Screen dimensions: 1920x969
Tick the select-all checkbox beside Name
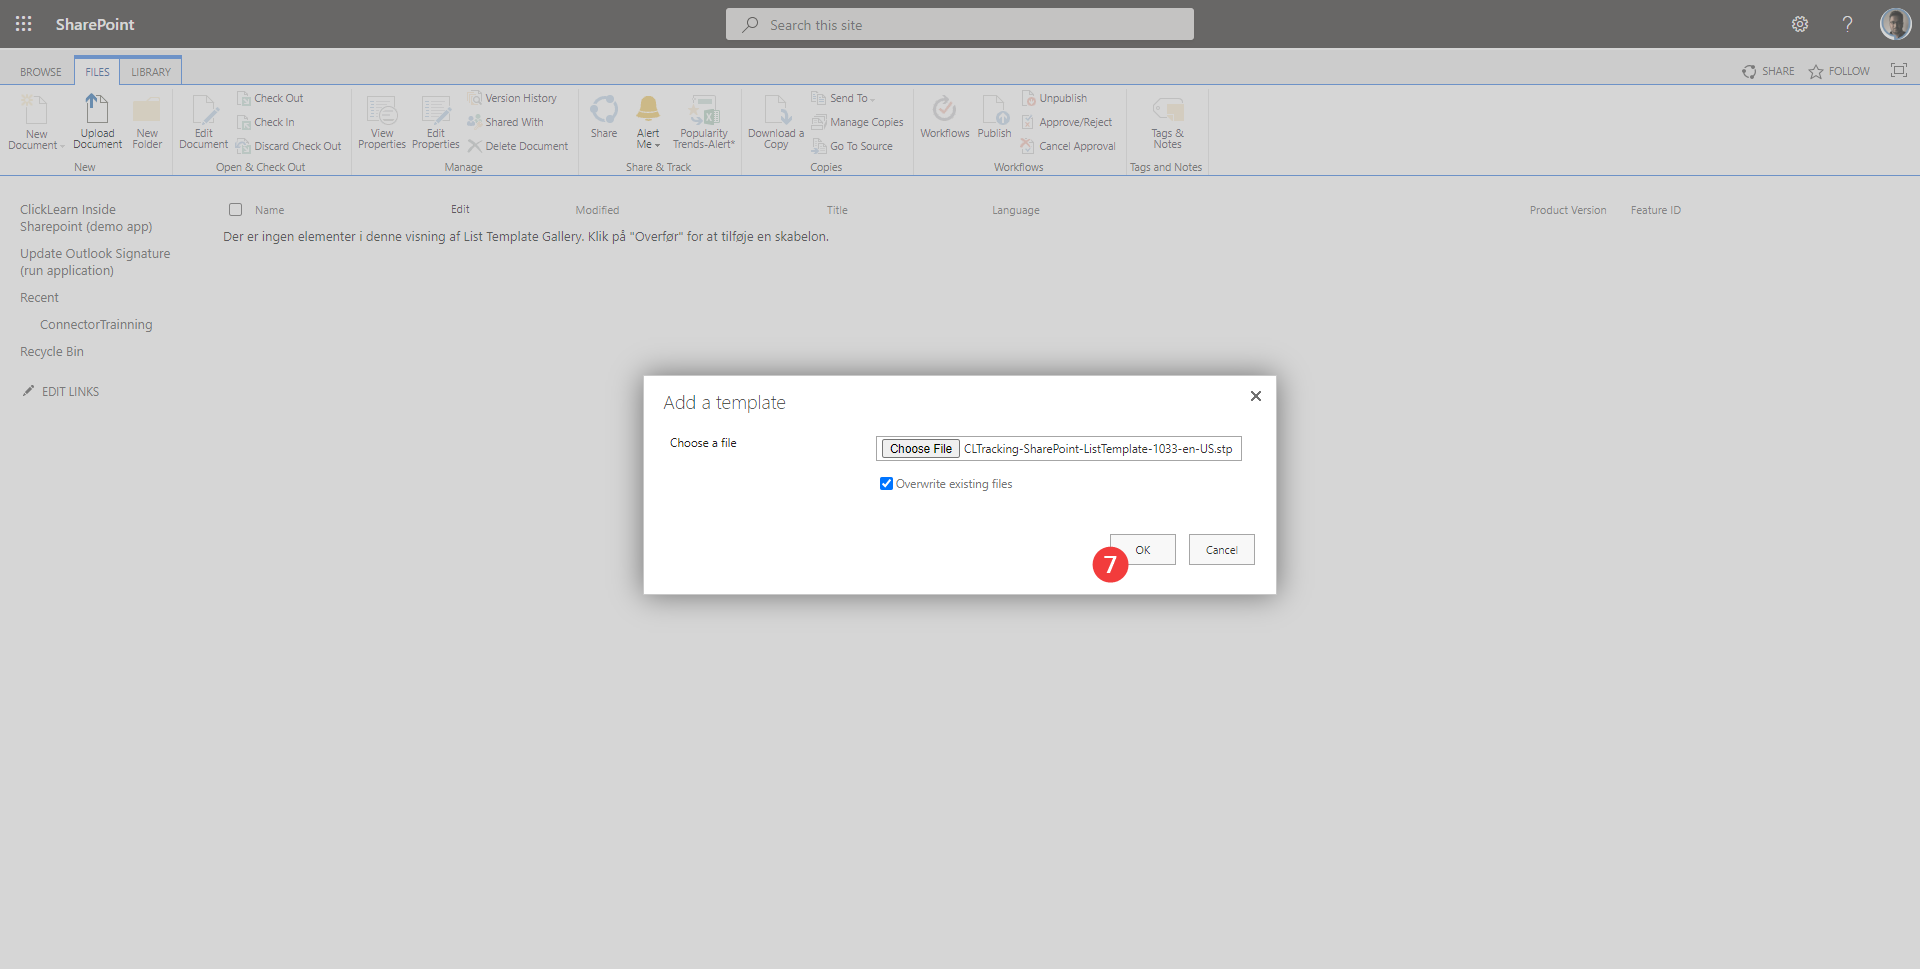pos(235,210)
